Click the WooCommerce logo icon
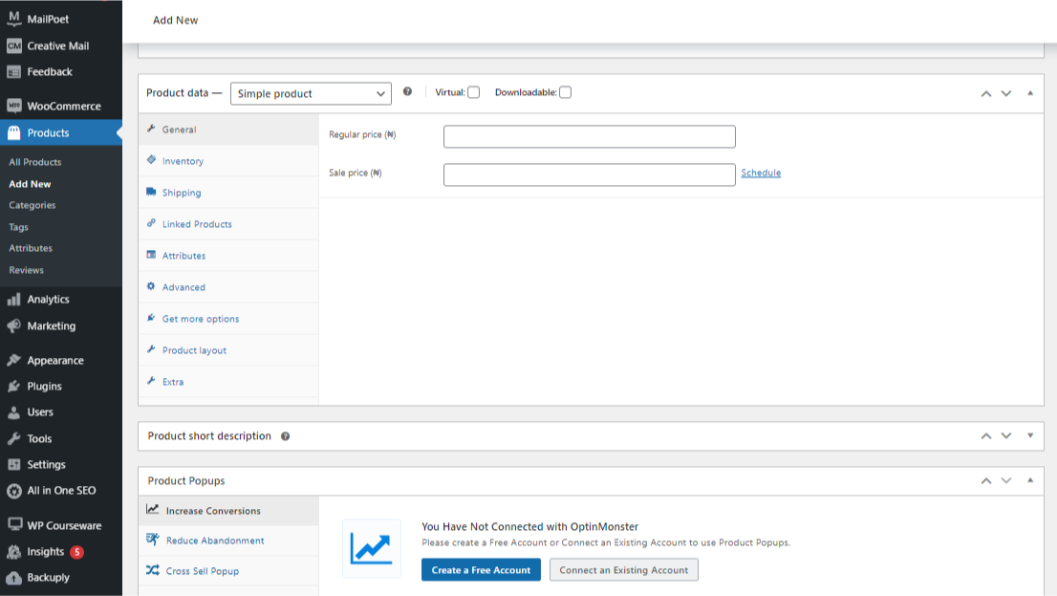The height and width of the screenshot is (596, 1057). [x=13, y=106]
